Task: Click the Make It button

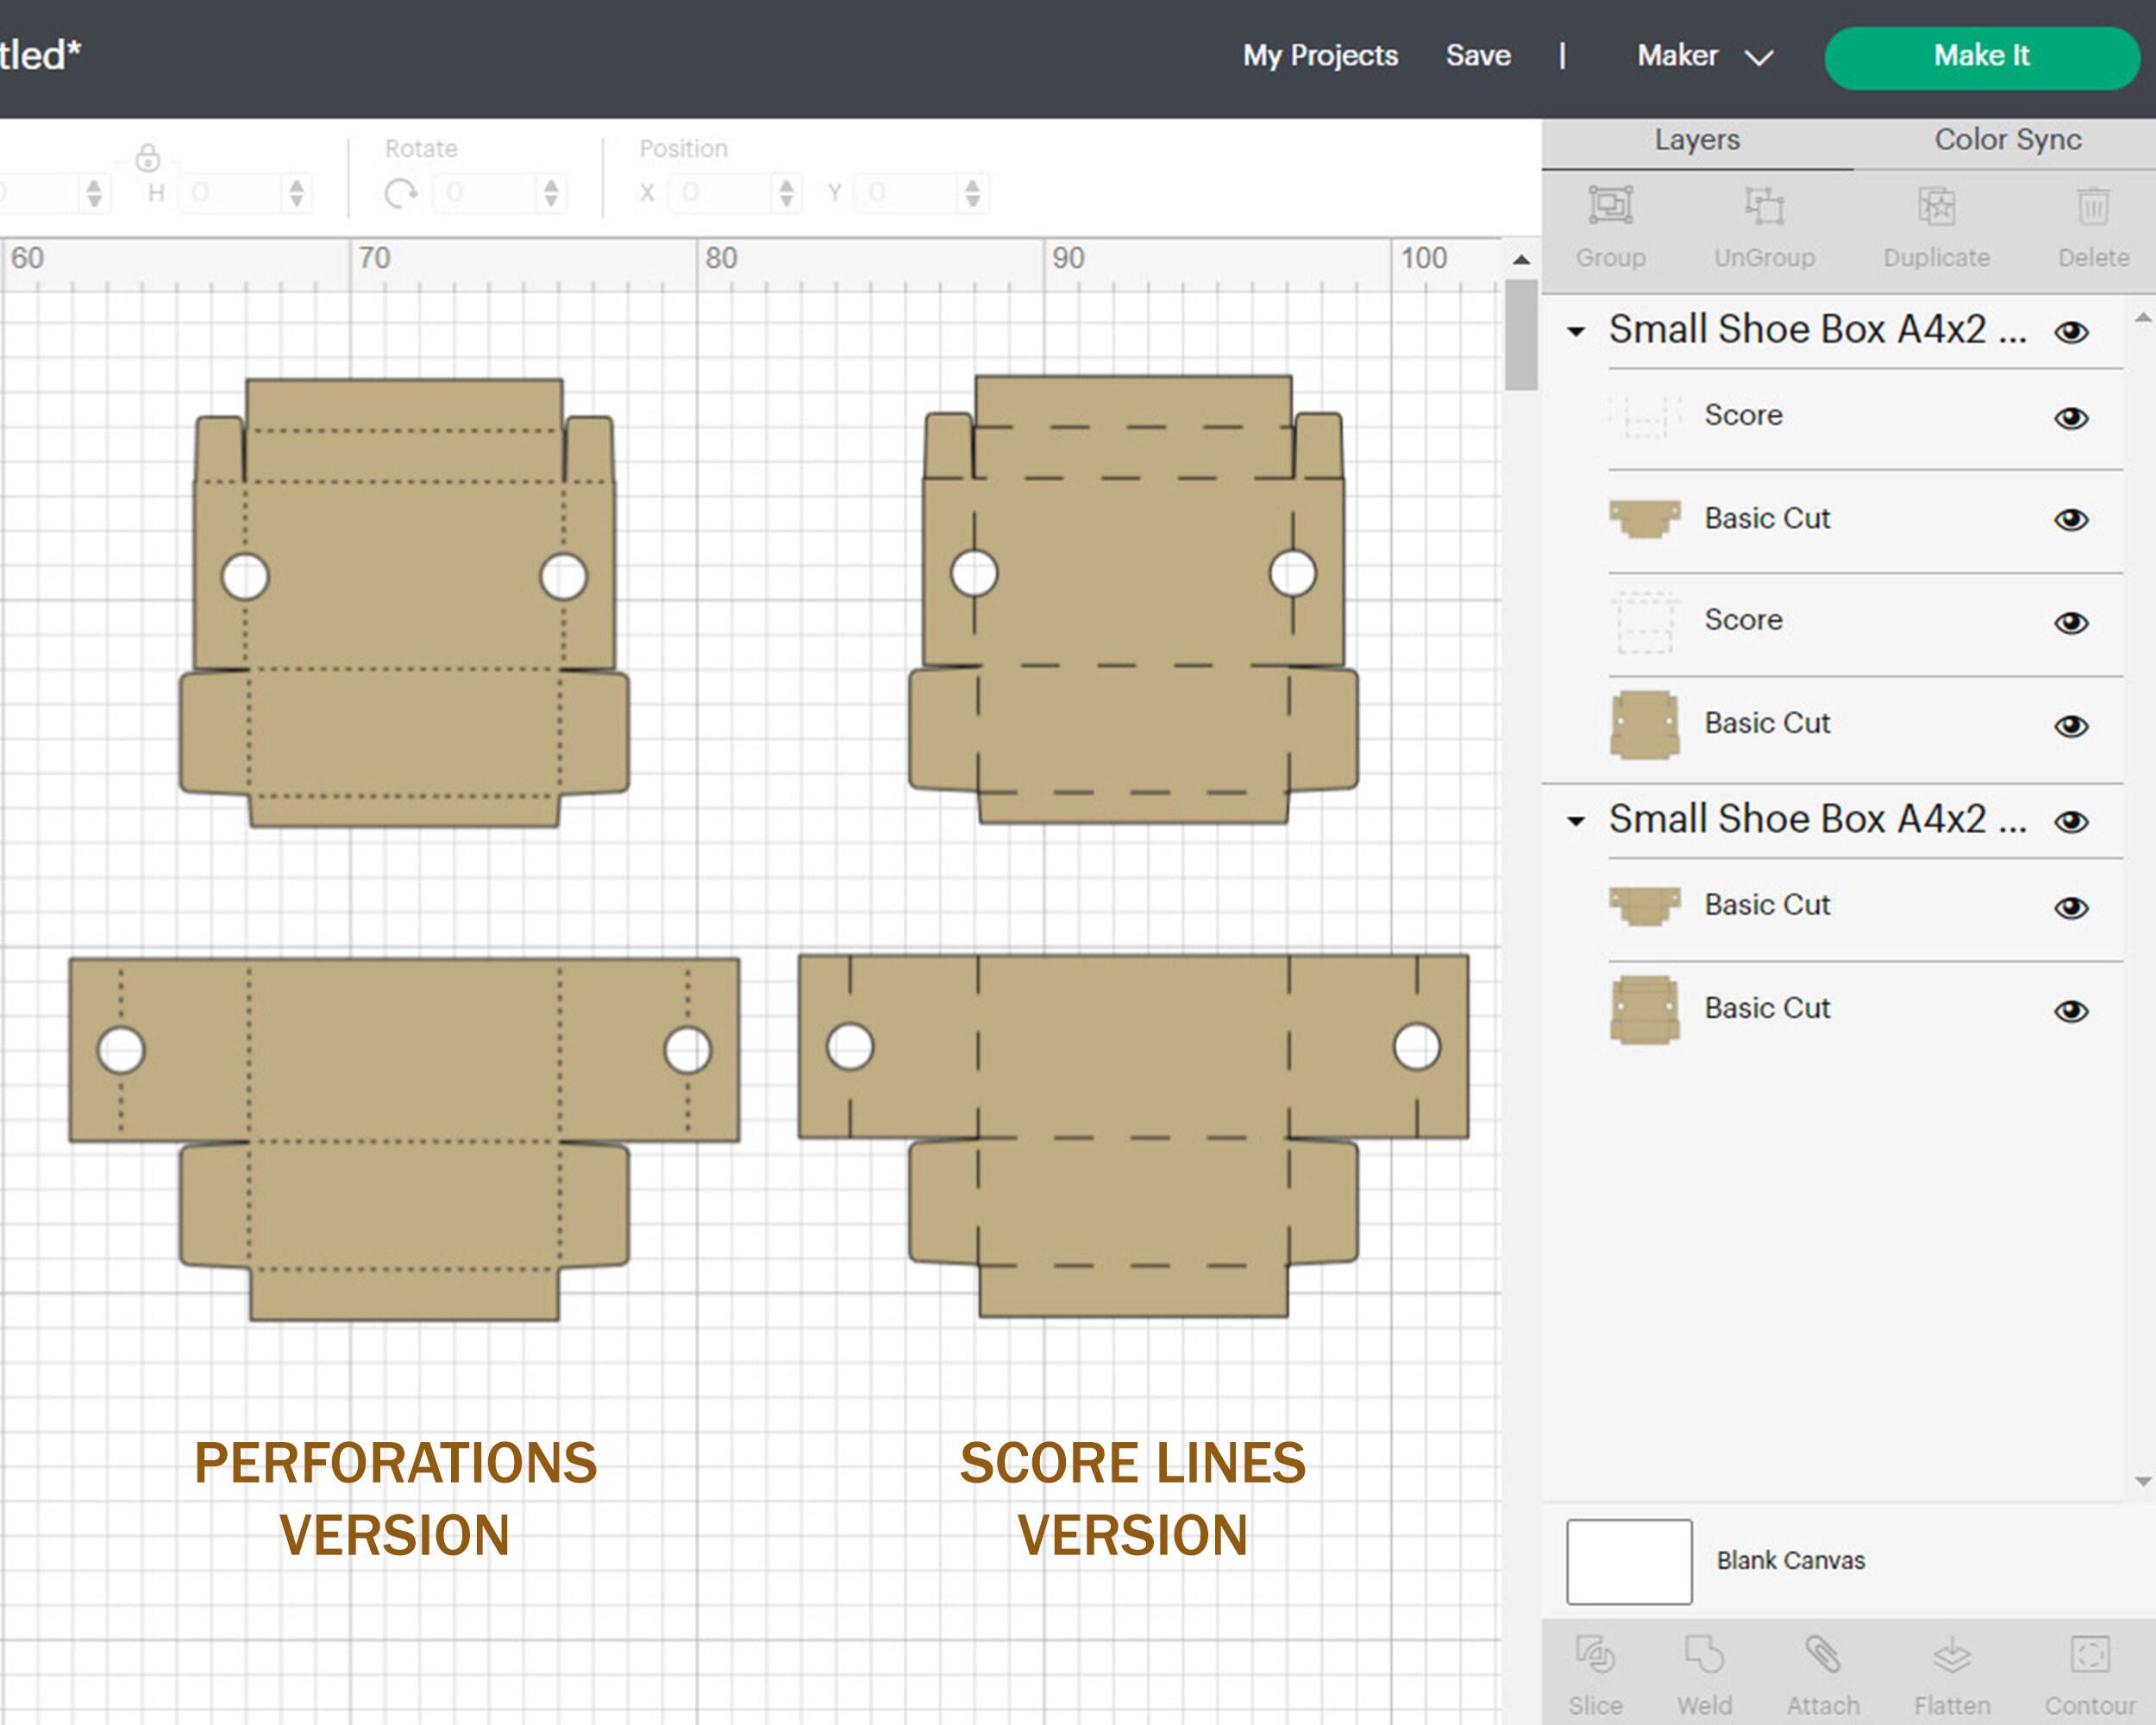Action: tap(1981, 56)
